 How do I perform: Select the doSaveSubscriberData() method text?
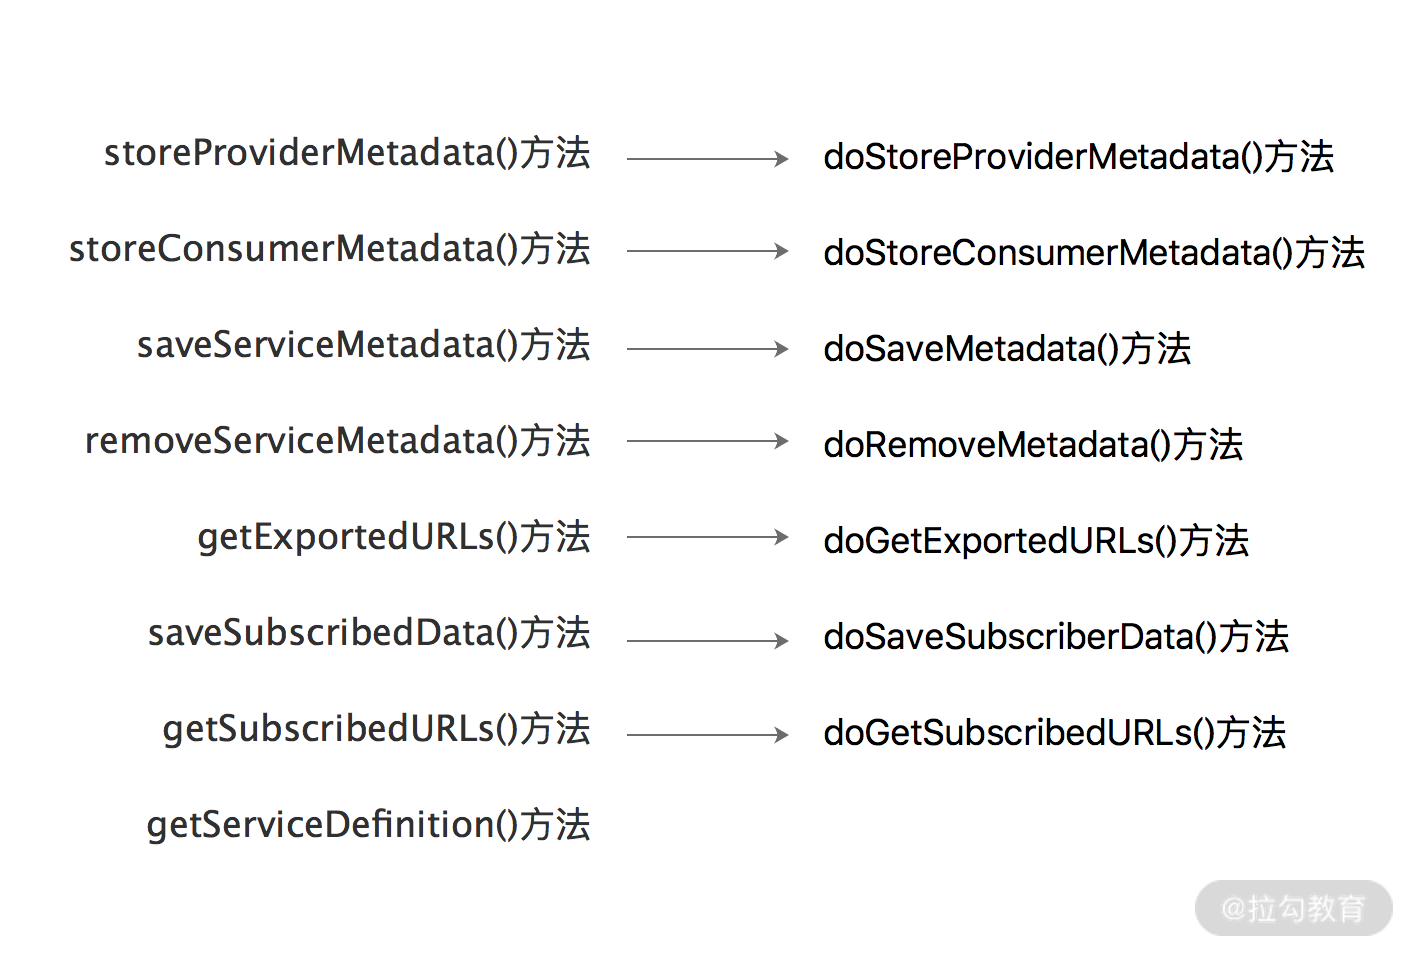1055,637
